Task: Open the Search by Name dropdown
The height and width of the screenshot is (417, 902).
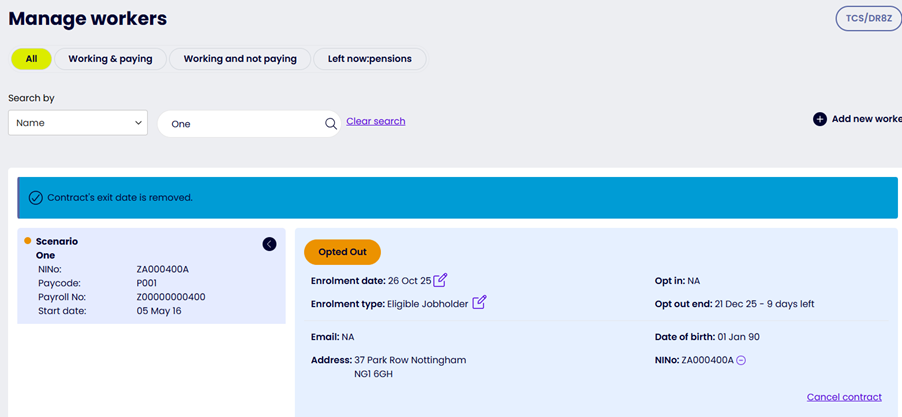Action: pos(78,123)
